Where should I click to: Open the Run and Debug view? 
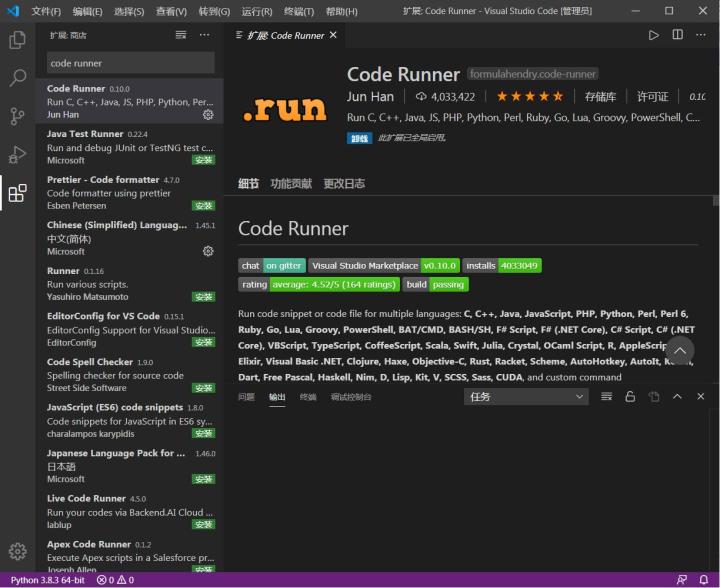(x=17, y=155)
